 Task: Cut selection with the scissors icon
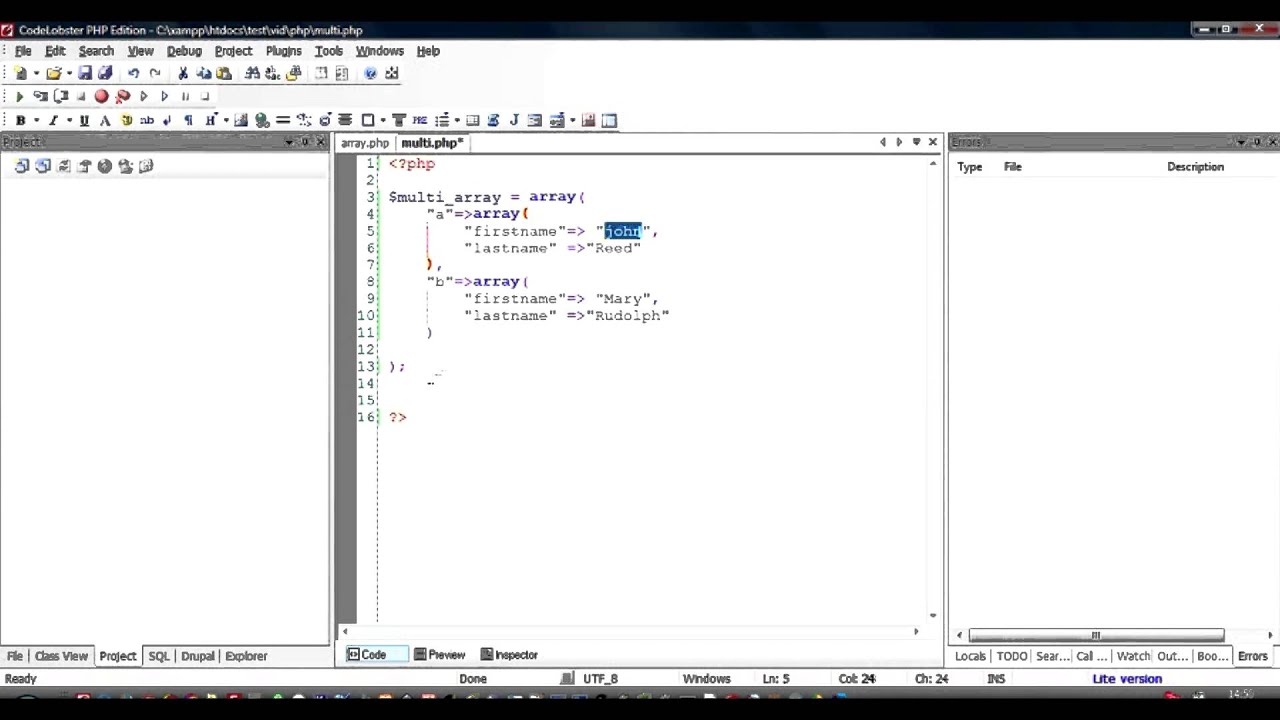[183, 73]
